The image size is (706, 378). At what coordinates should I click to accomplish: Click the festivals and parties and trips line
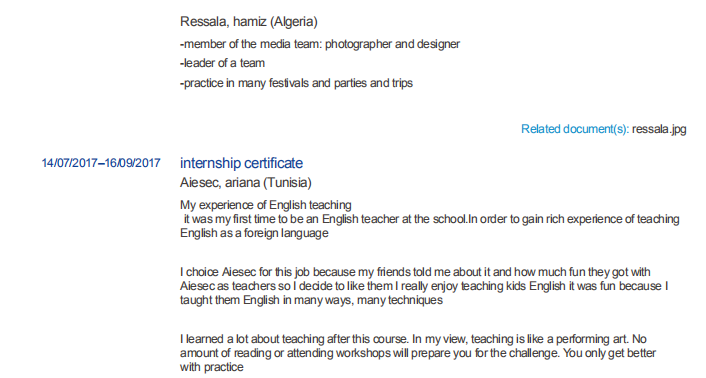tap(296, 83)
